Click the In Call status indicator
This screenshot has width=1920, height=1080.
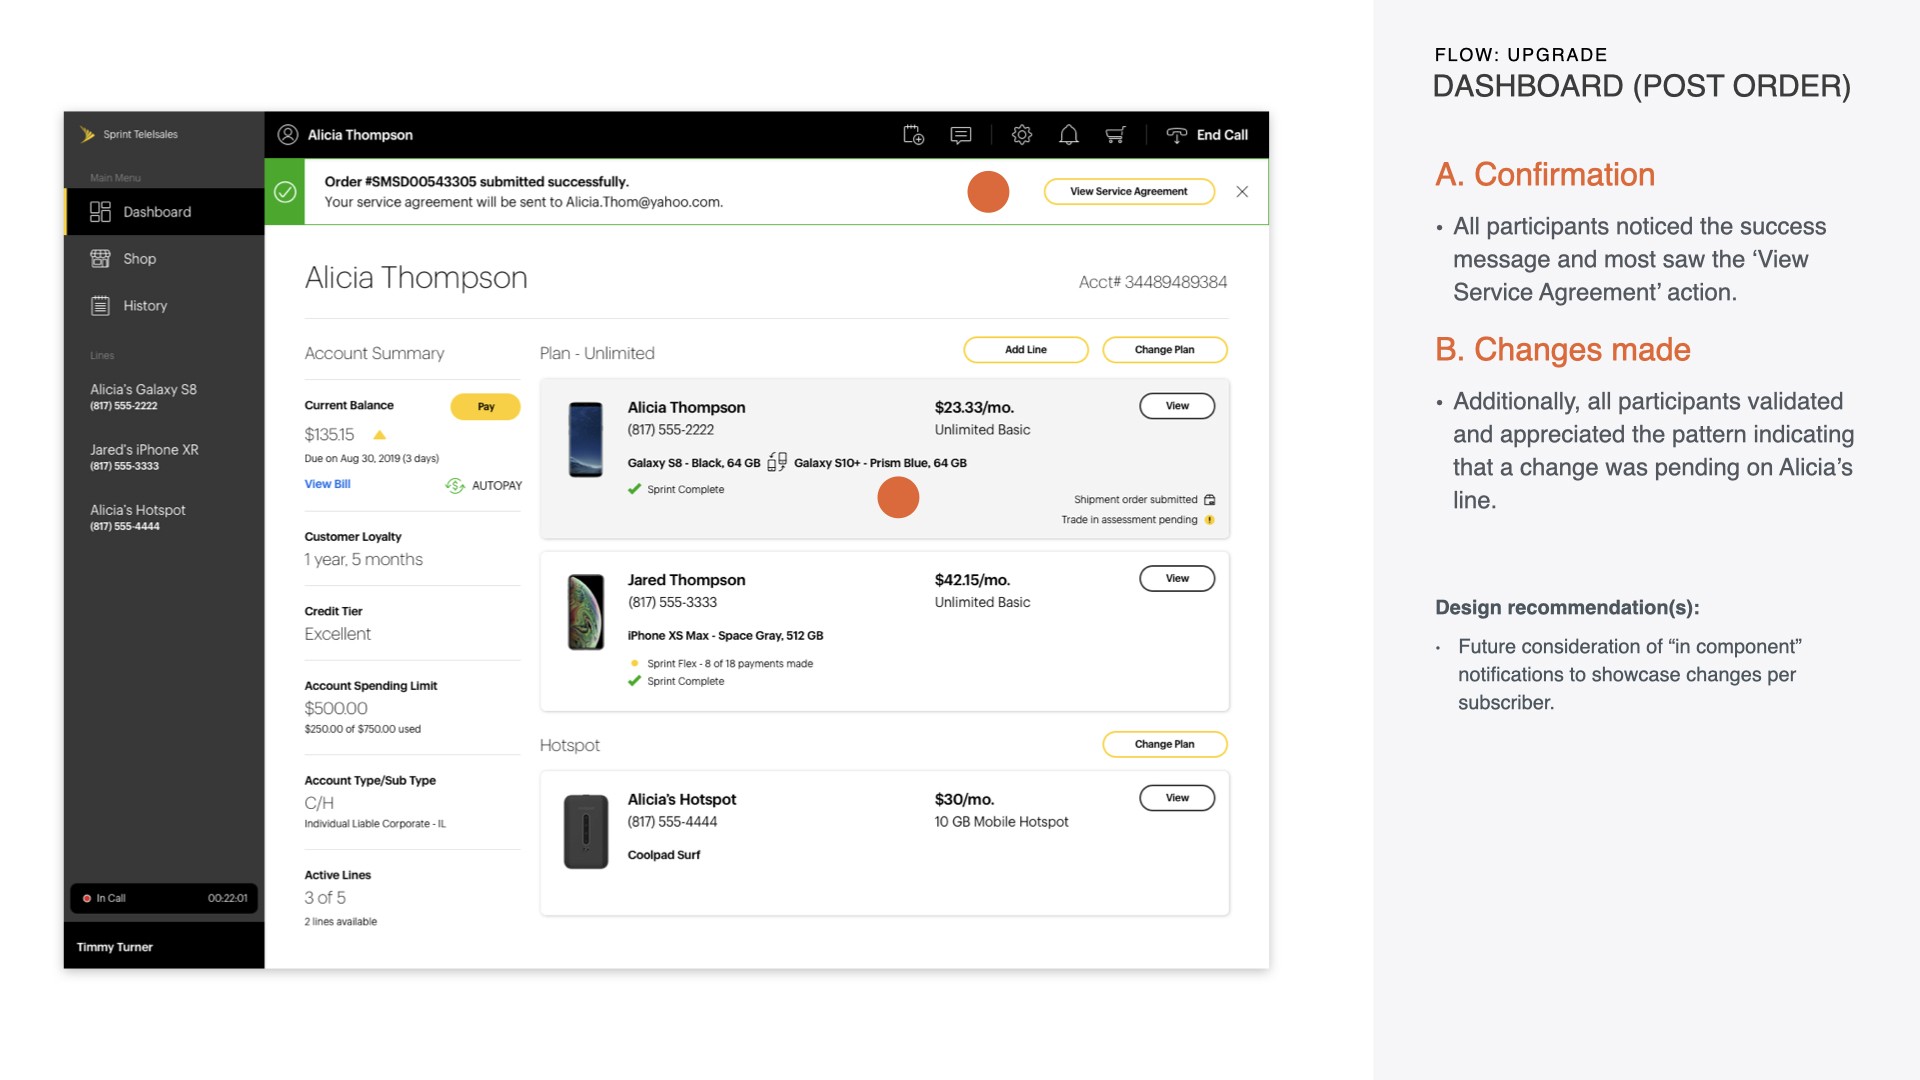pyautogui.click(x=164, y=898)
